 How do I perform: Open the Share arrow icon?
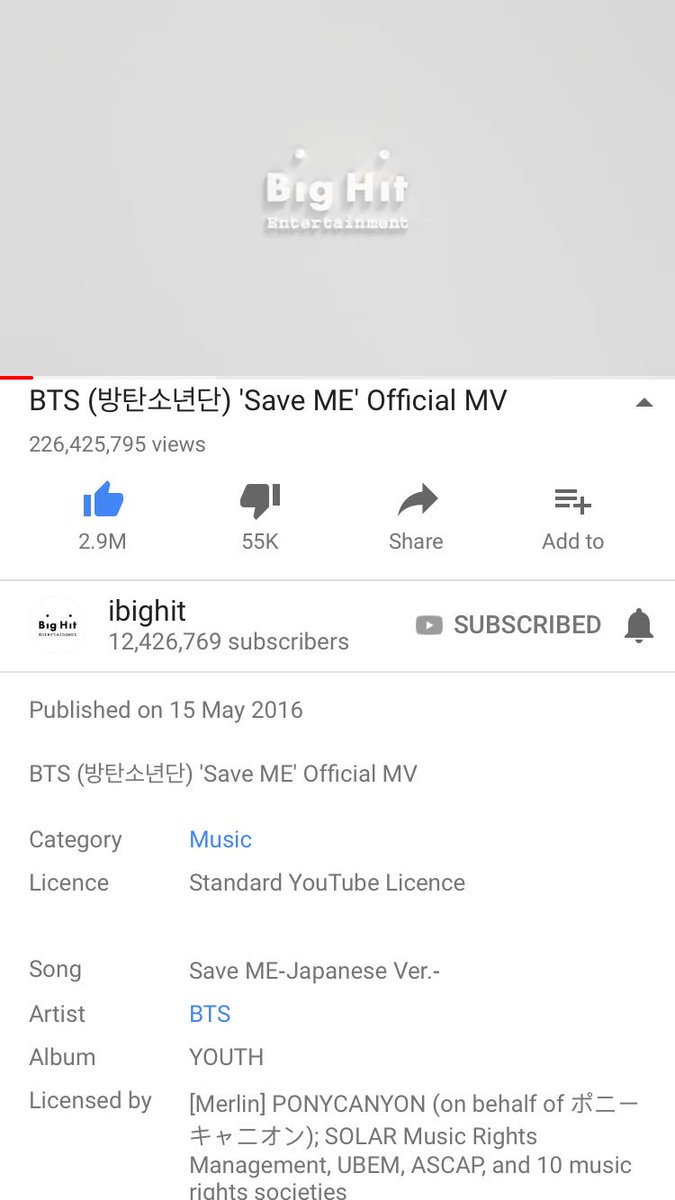click(x=417, y=500)
